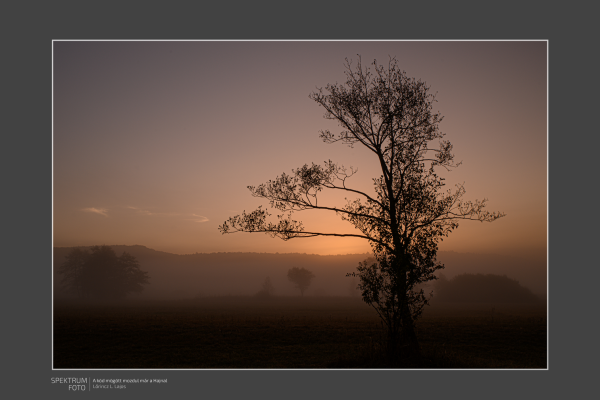Click the bushy mound on the right

point(485,290)
